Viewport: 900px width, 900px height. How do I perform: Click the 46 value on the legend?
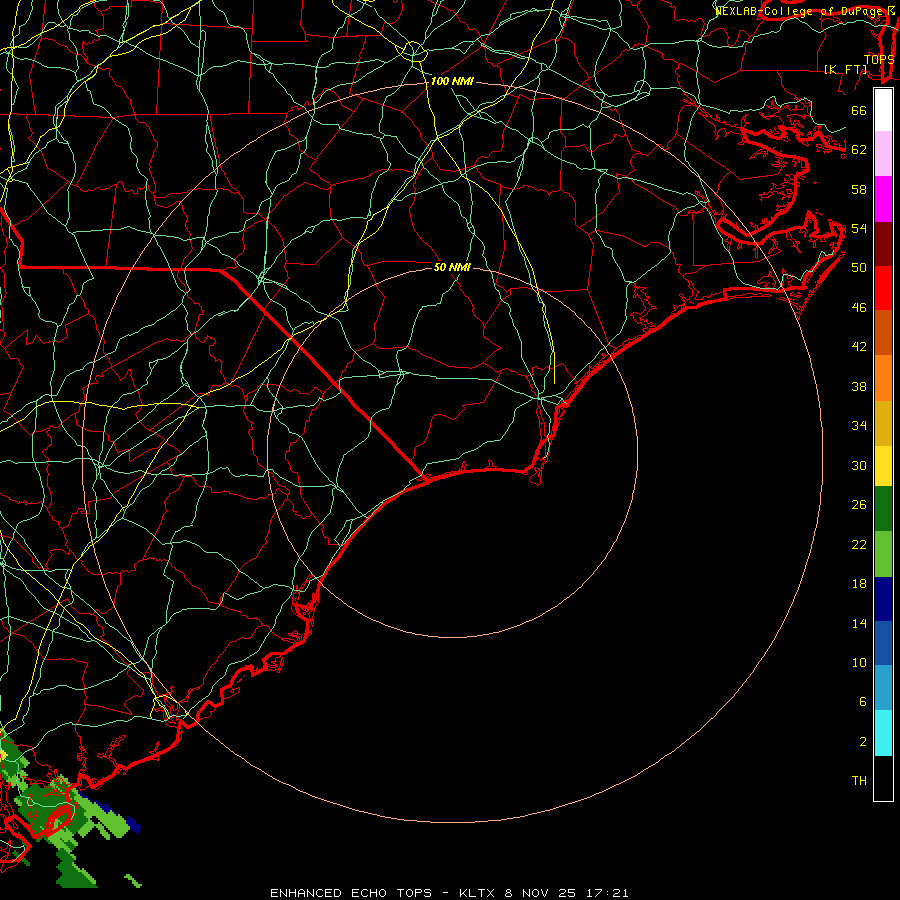(x=859, y=308)
